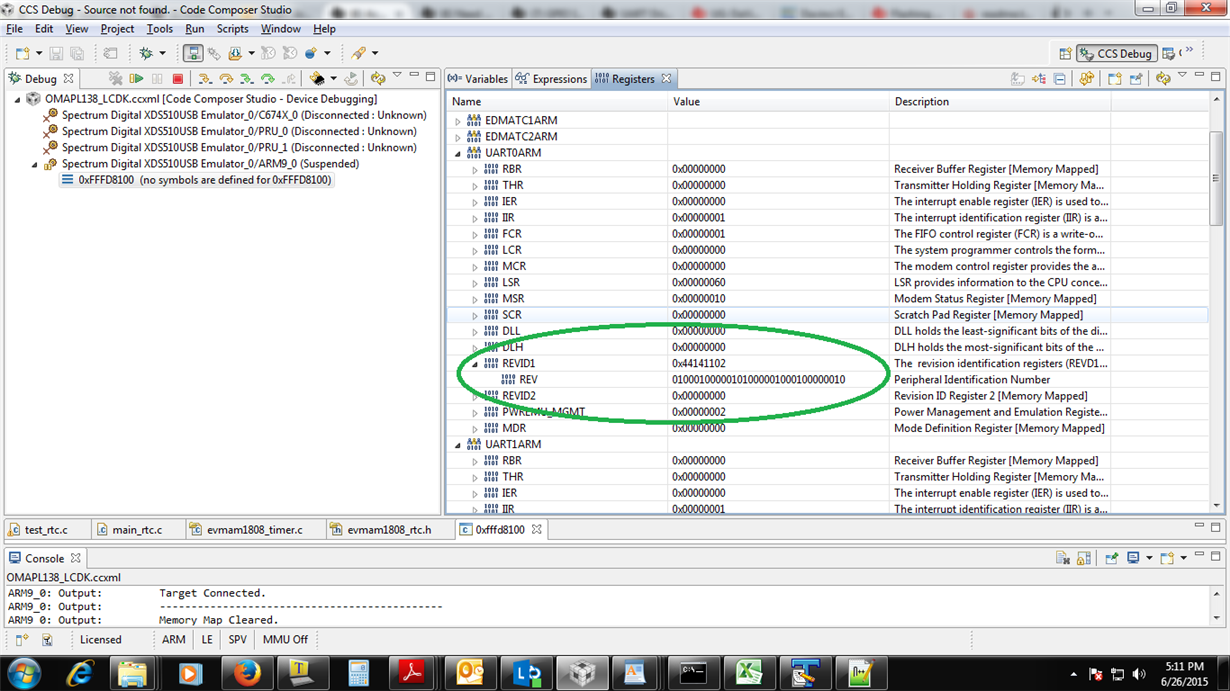Select the 0xFFFD8100 stack frame entry
This screenshot has height=691, width=1230.
pos(196,180)
